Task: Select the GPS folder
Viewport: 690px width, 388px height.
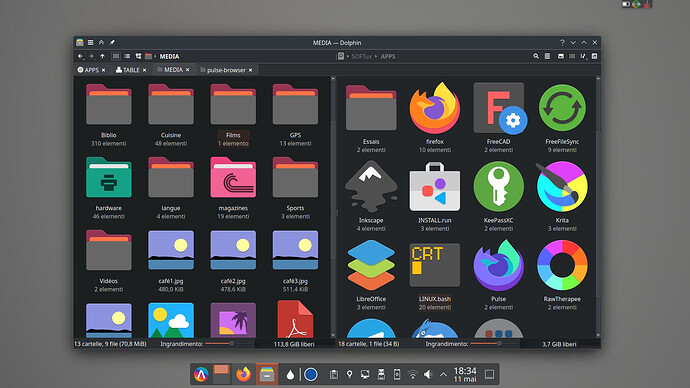Action: click(x=295, y=115)
